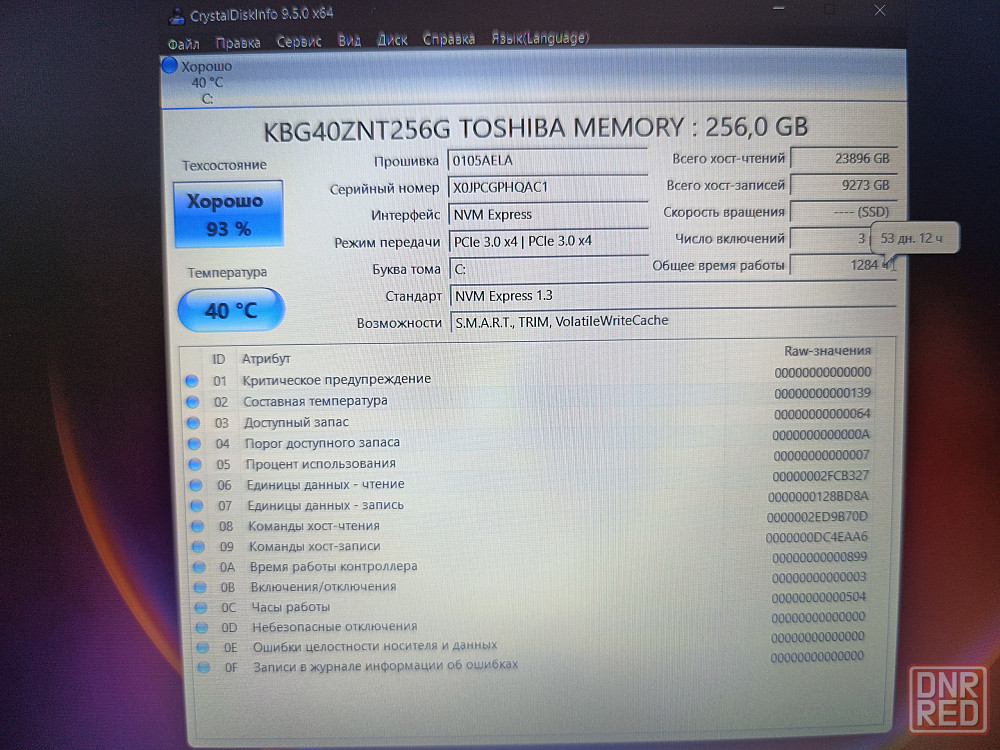Open the Правка menu

238,43
